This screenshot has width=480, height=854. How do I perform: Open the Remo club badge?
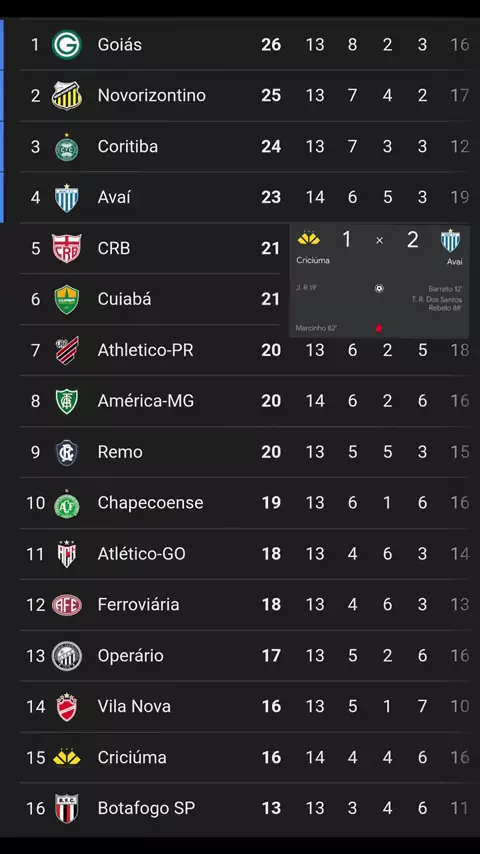pyautogui.click(x=66, y=453)
